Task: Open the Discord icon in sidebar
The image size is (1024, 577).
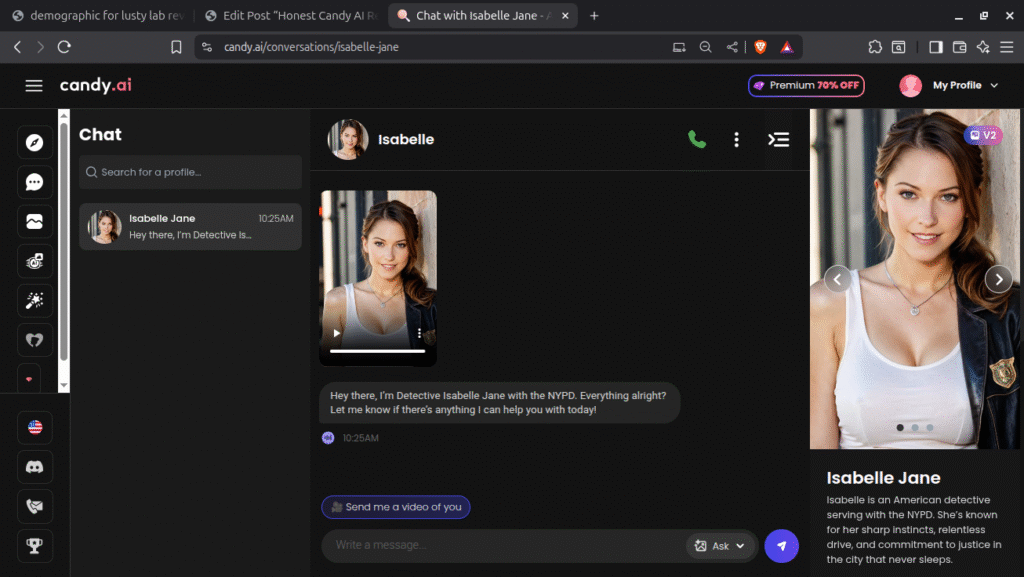Action: (35, 467)
